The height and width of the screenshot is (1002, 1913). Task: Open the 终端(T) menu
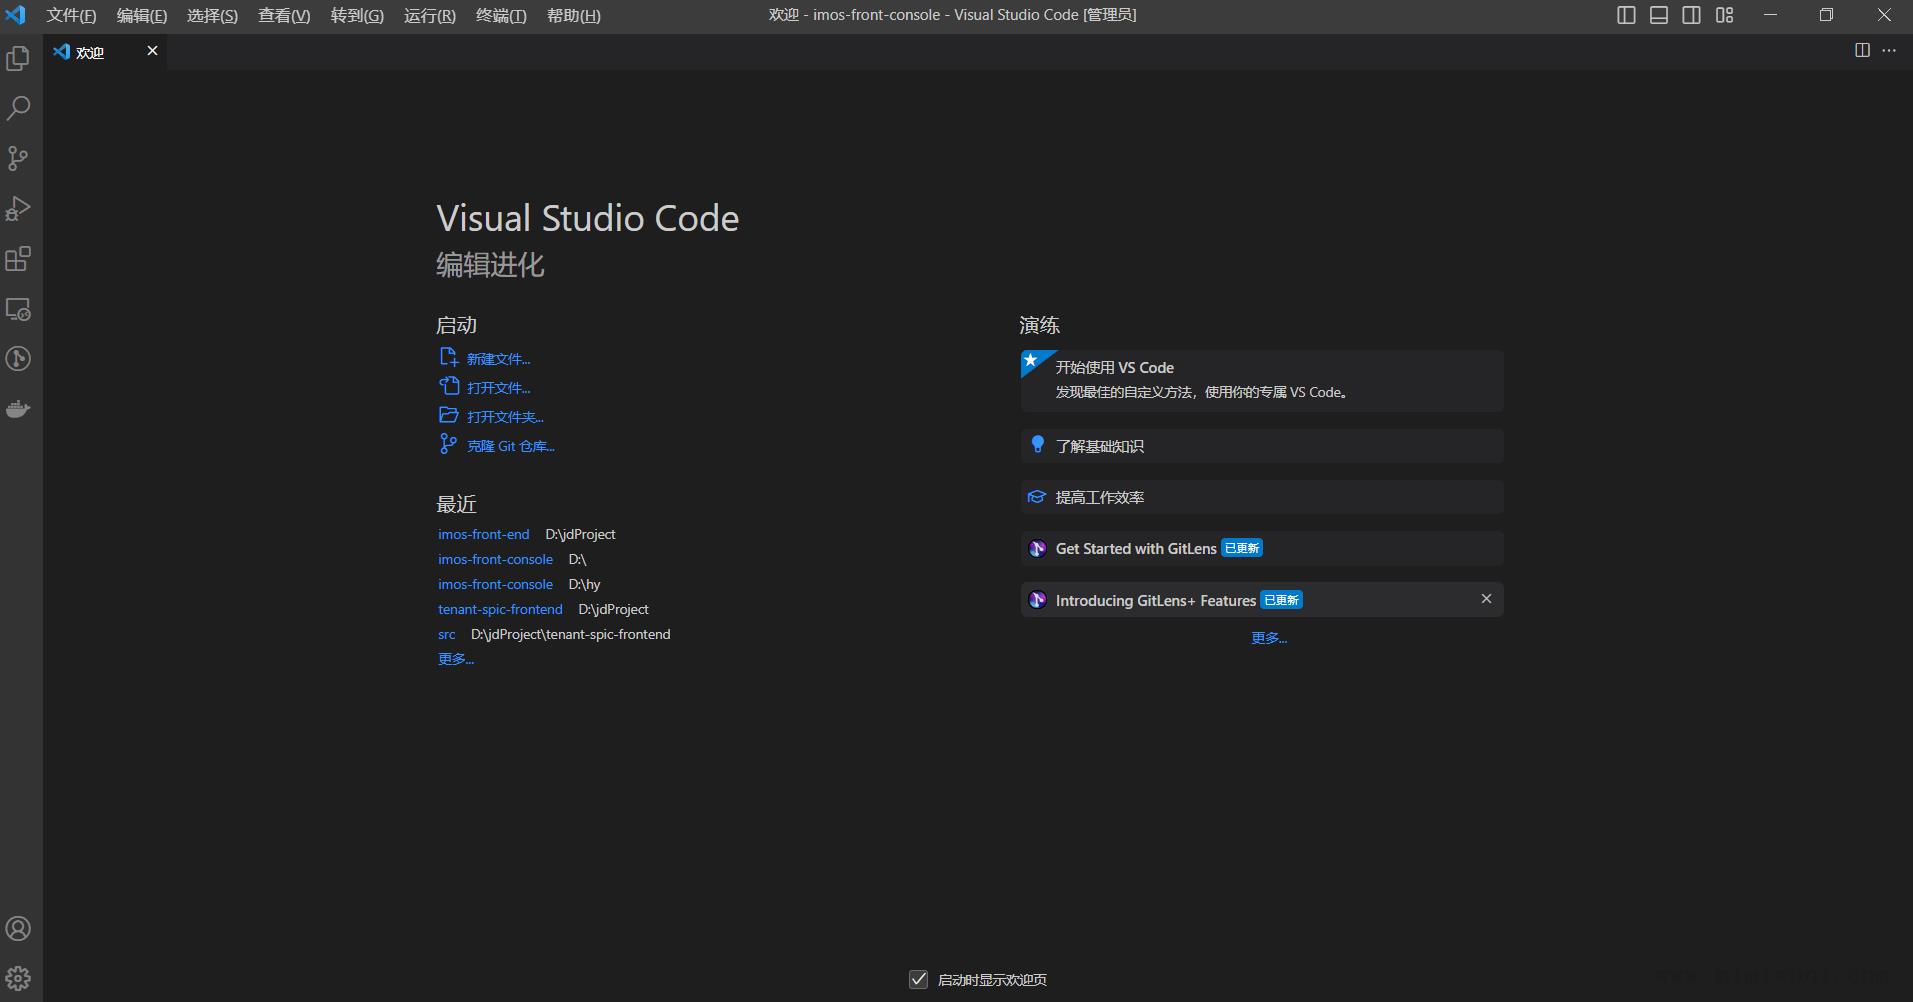tap(501, 16)
